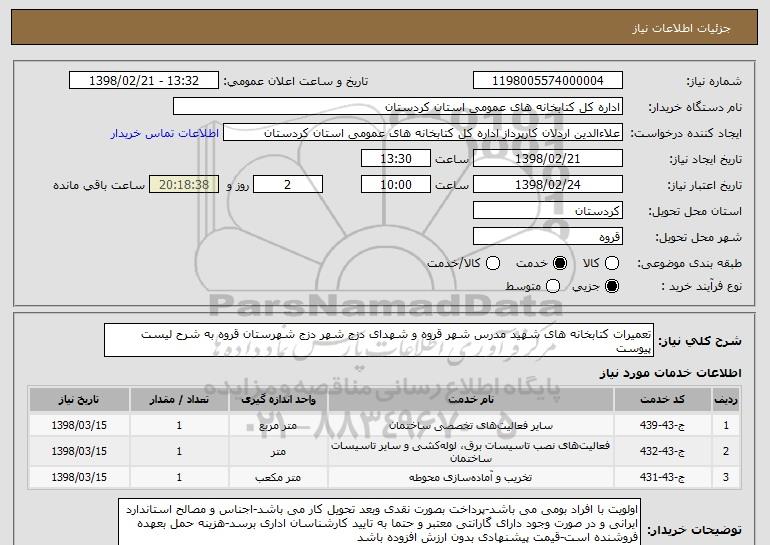Screen dimensions: 770x545
Task: Click service code ج-43-431
Action: (662, 477)
